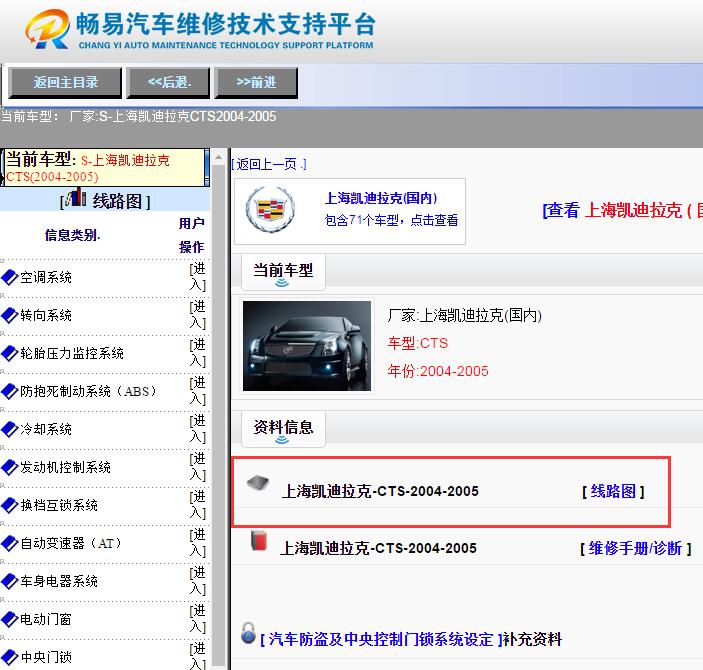The image size is (703, 670).
Task: Click blue book icon beside 防抱死制动系统
Action: (x=9, y=392)
